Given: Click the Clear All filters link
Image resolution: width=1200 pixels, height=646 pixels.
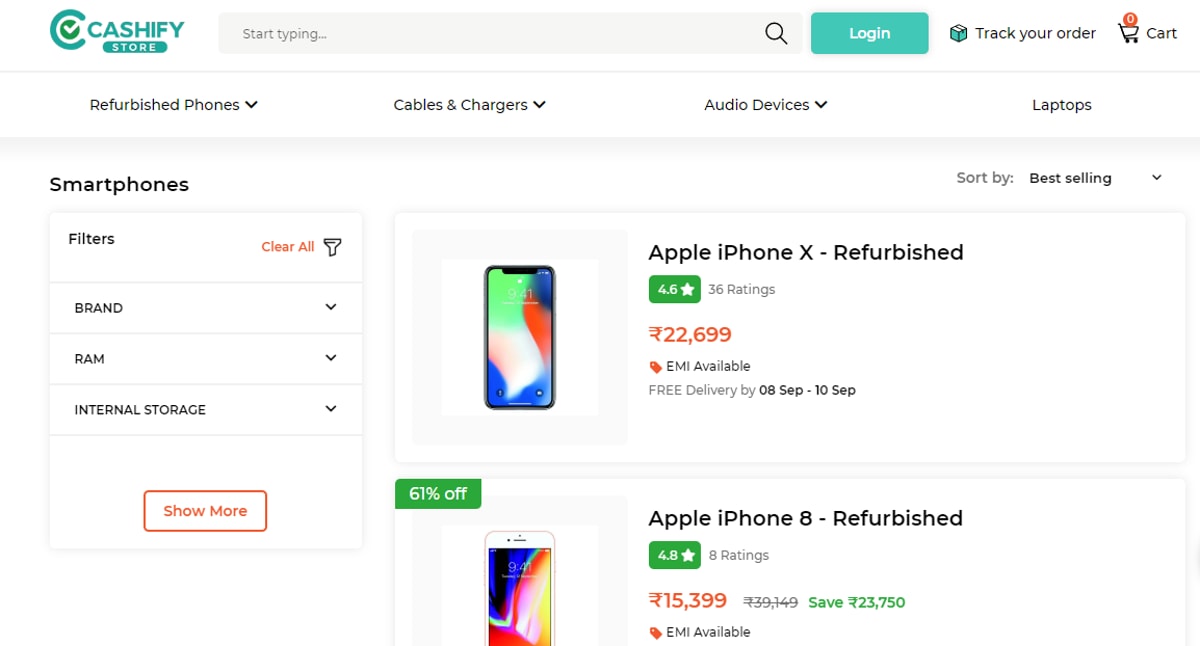Looking at the screenshot, I should point(288,247).
